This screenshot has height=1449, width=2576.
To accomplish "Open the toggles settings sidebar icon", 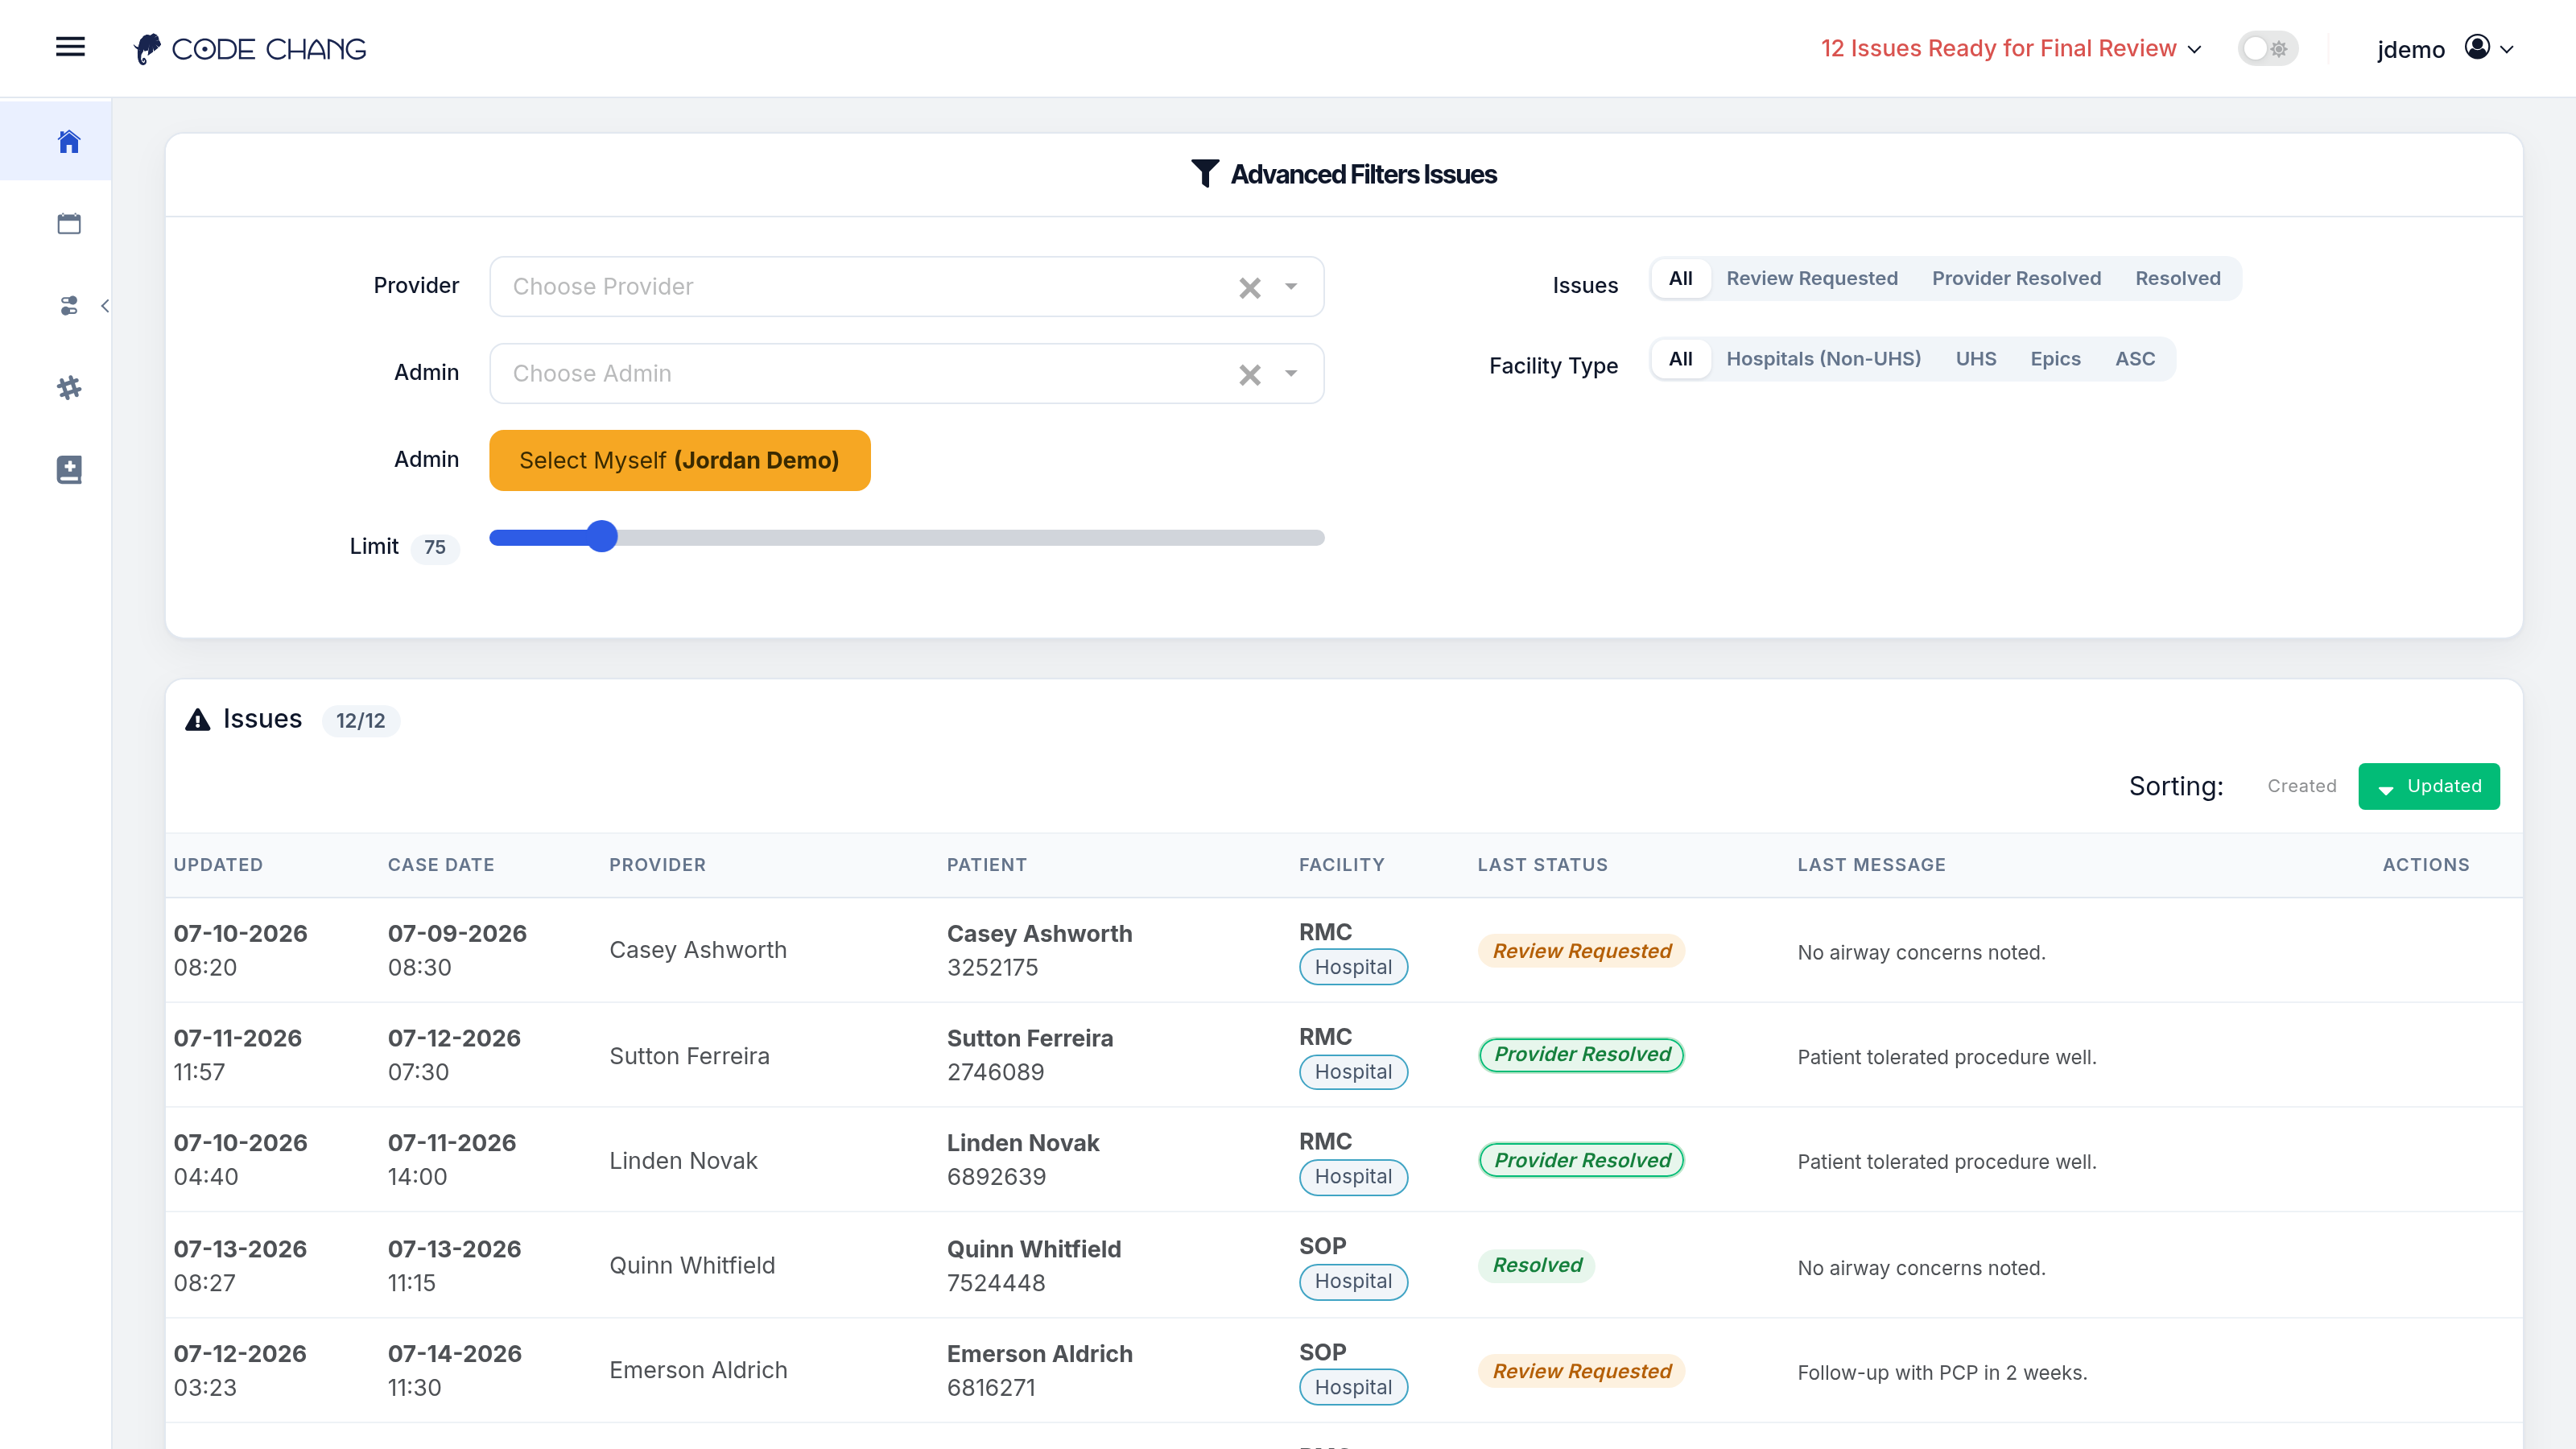I will pos(69,305).
